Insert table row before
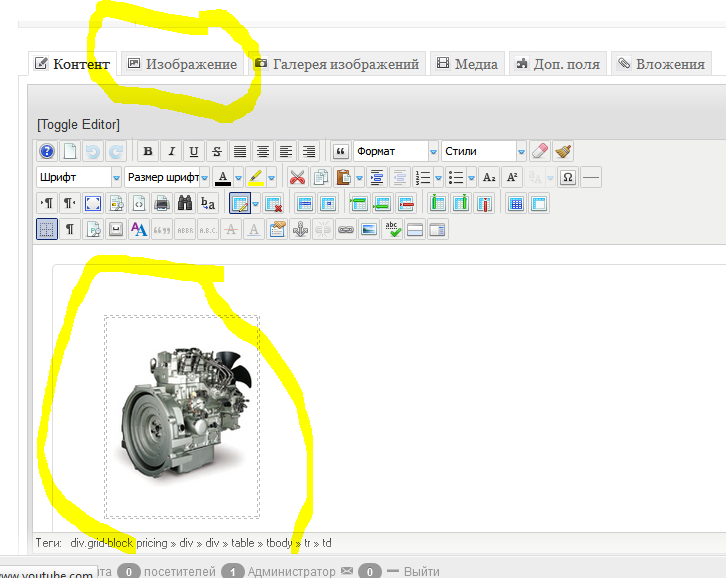The width and height of the screenshot is (726, 578). click(359, 203)
